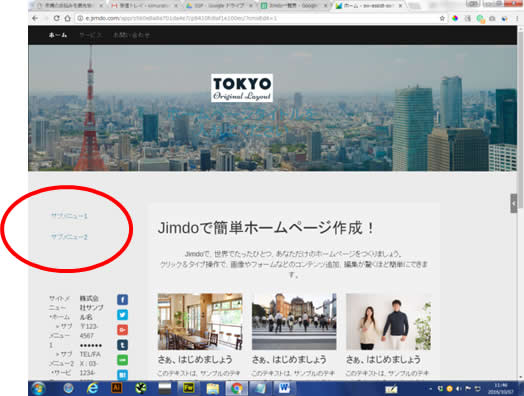Click the round blue globe taskbar icon
The width and height of the screenshot is (524, 396).
[x=69, y=388]
